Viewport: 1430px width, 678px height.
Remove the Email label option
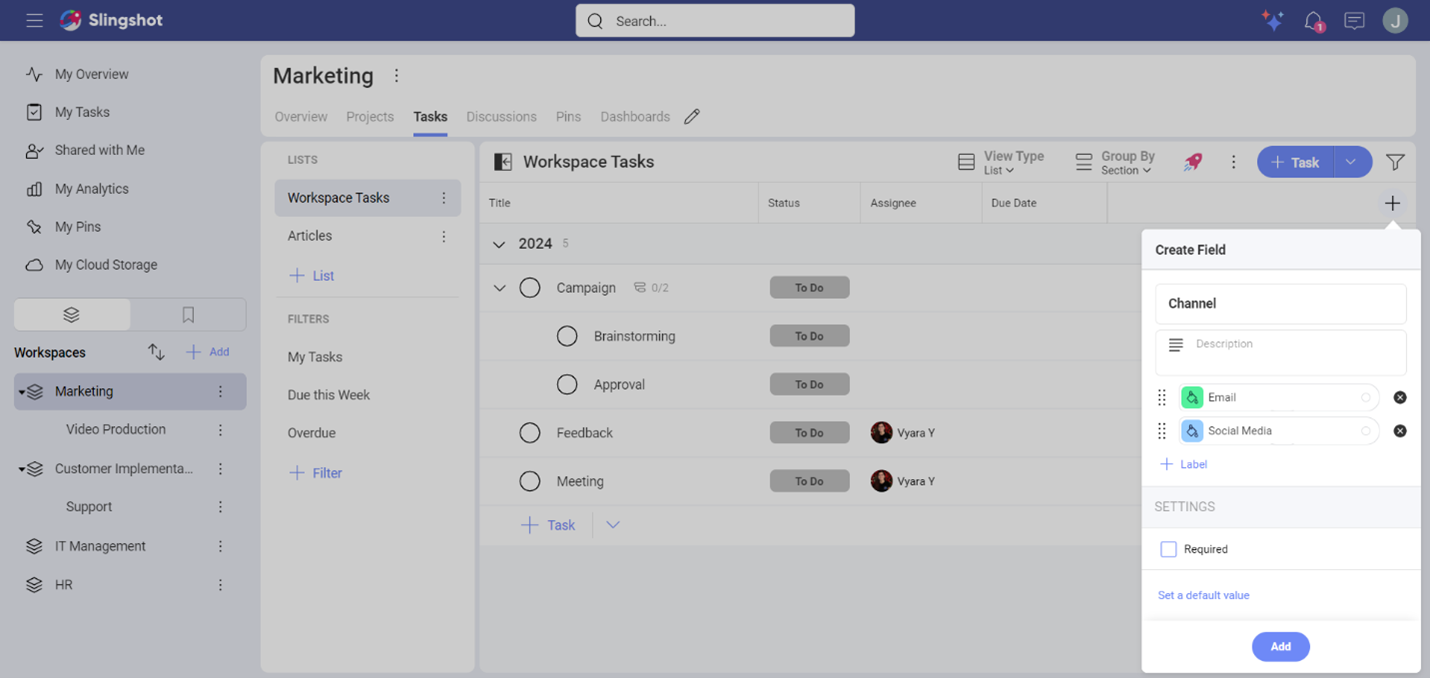click(1400, 398)
